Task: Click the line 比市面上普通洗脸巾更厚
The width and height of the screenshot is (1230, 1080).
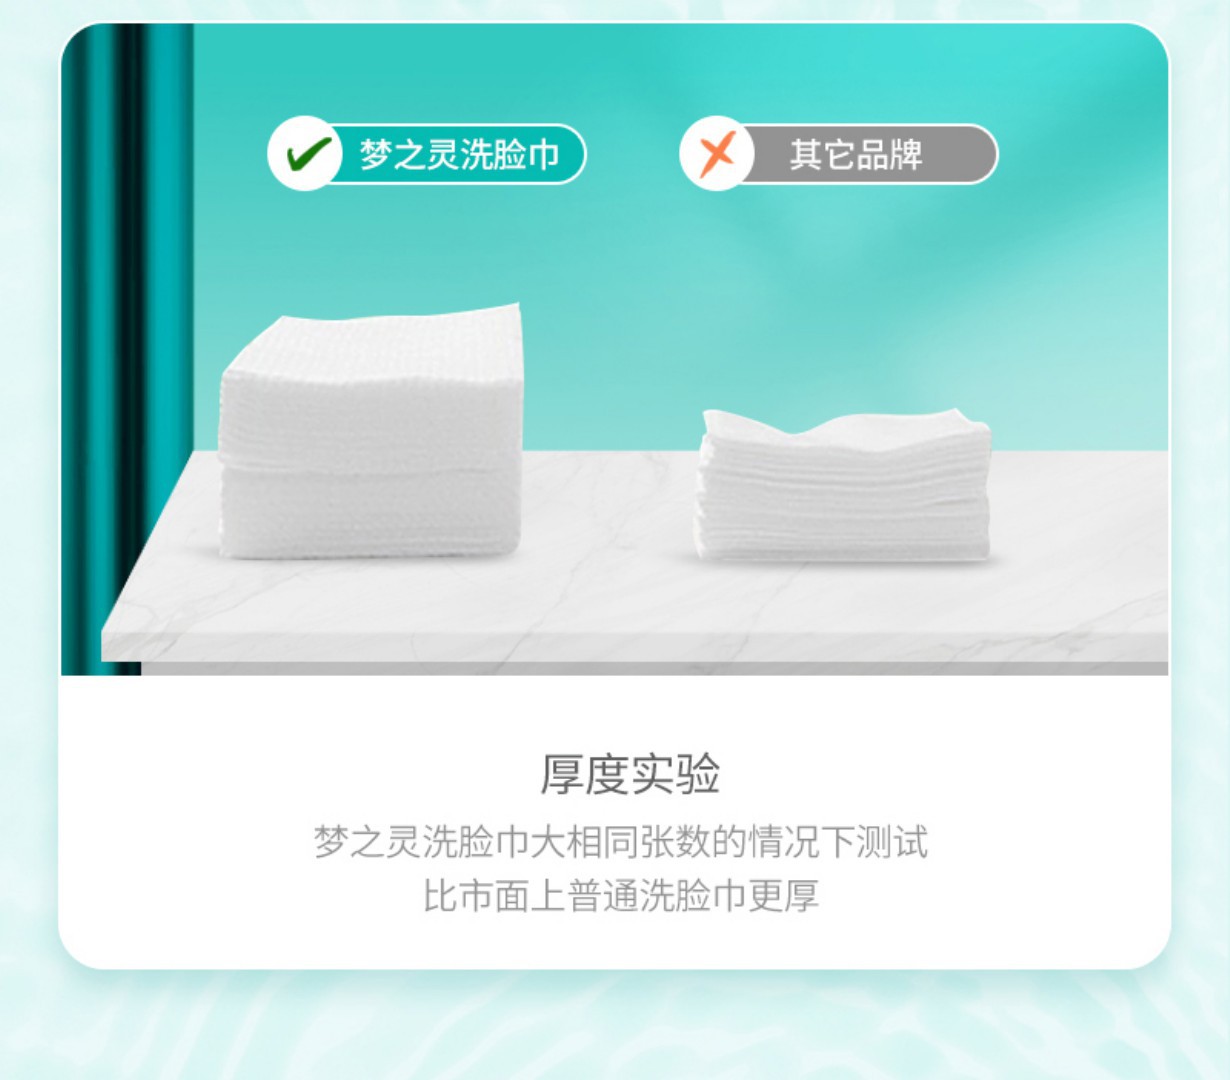Action: [620, 896]
